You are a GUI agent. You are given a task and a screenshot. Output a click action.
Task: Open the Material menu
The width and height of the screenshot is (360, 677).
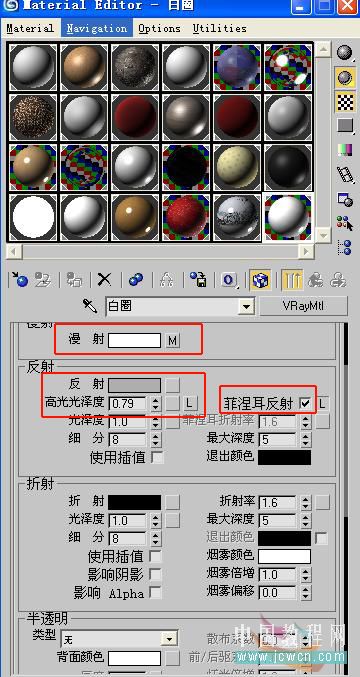click(30, 28)
